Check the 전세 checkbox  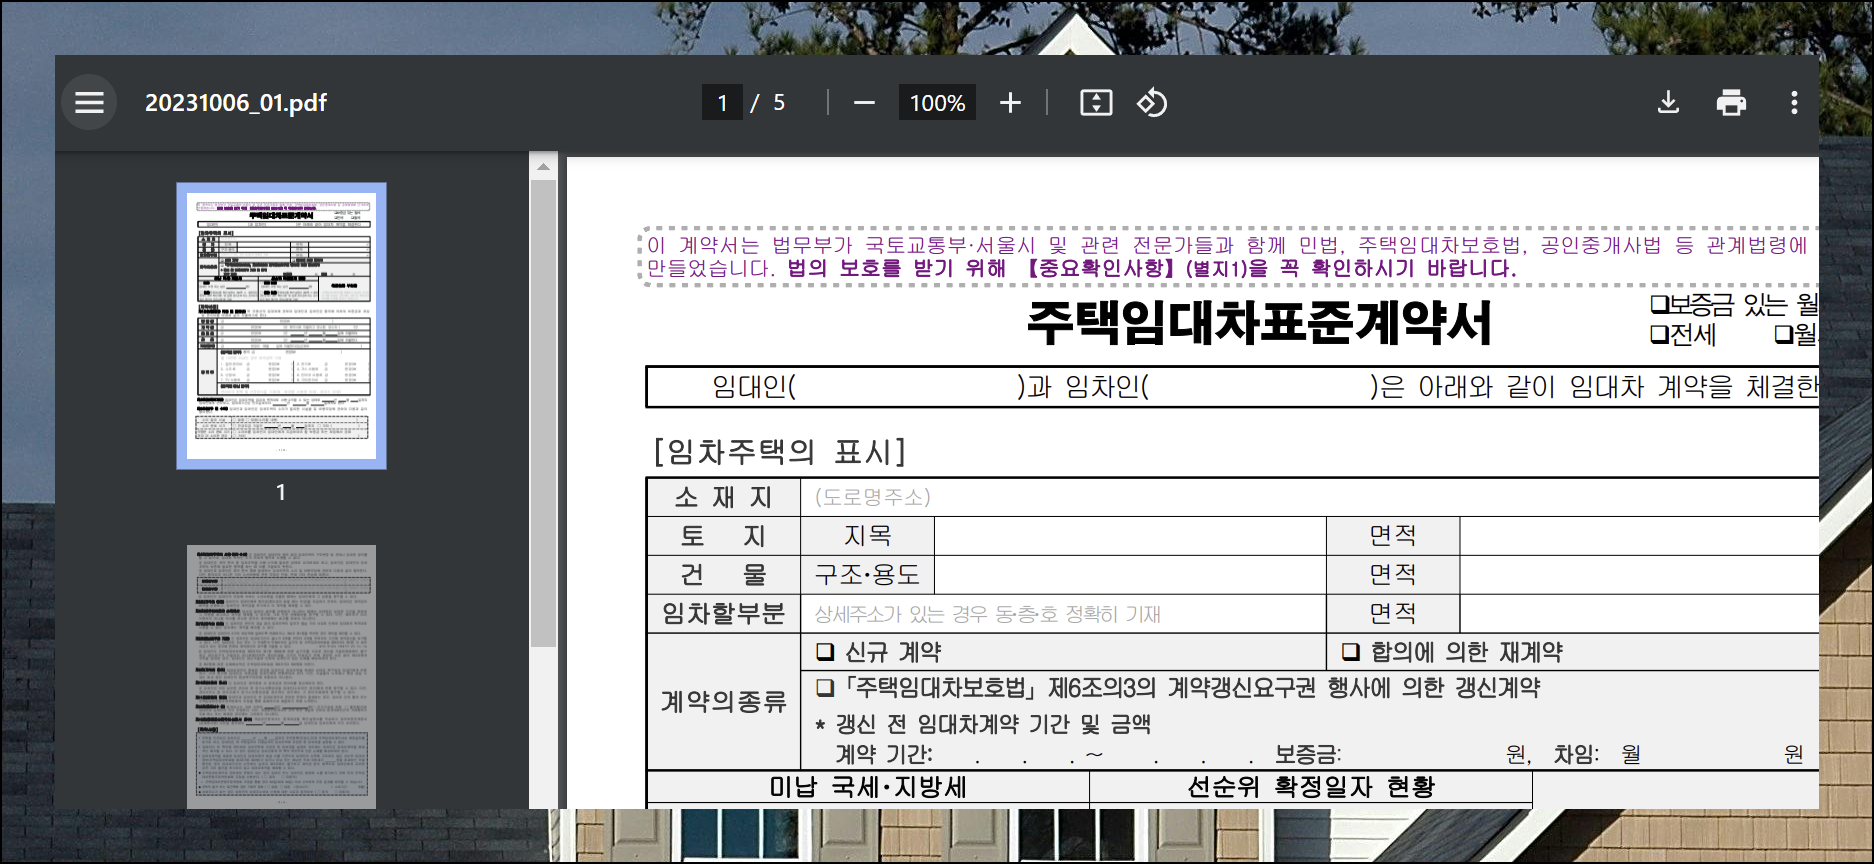[1659, 334]
